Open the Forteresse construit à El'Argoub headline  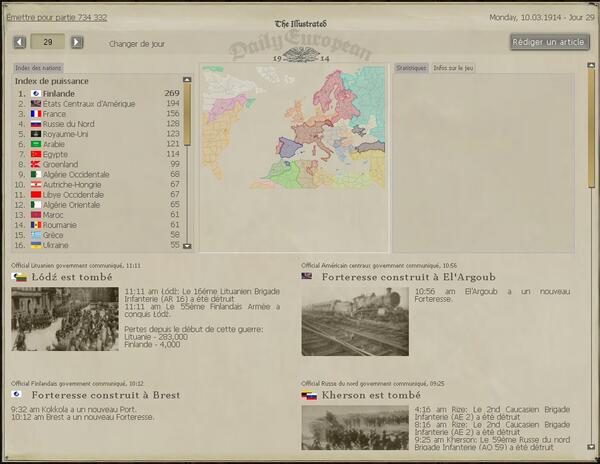point(409,277)
